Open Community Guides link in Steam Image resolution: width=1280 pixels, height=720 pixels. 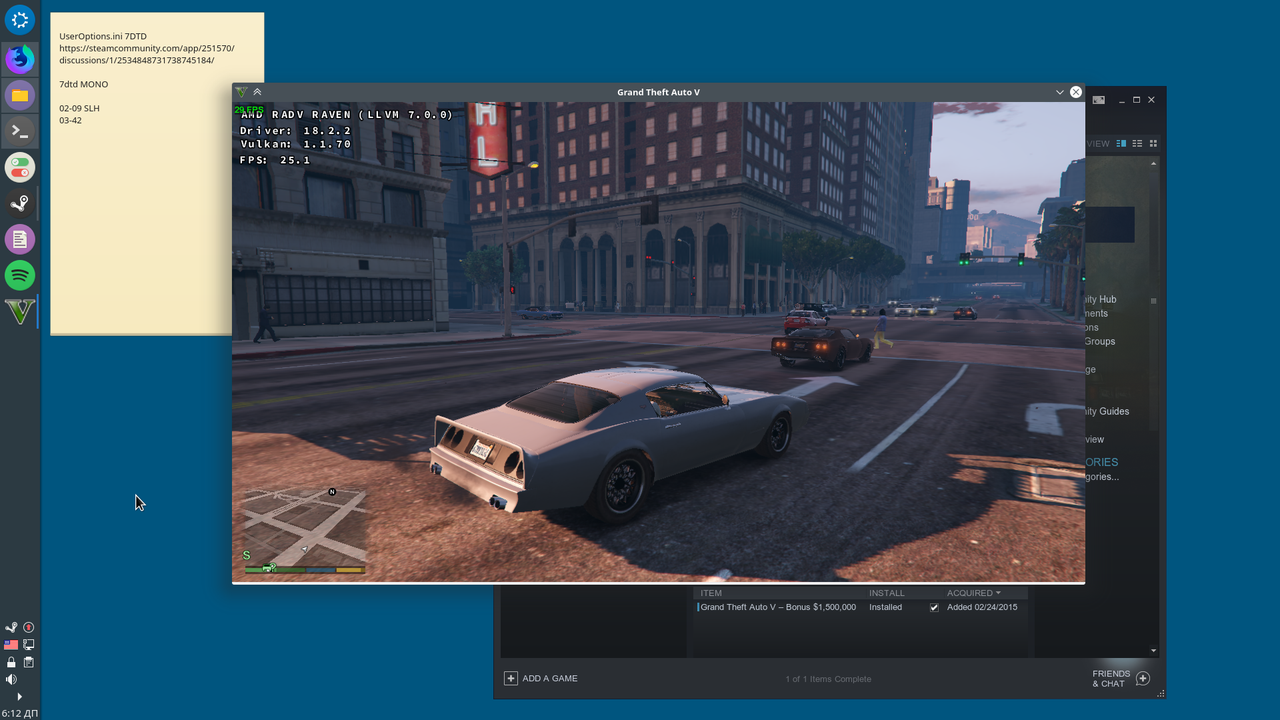[1107, 411]
